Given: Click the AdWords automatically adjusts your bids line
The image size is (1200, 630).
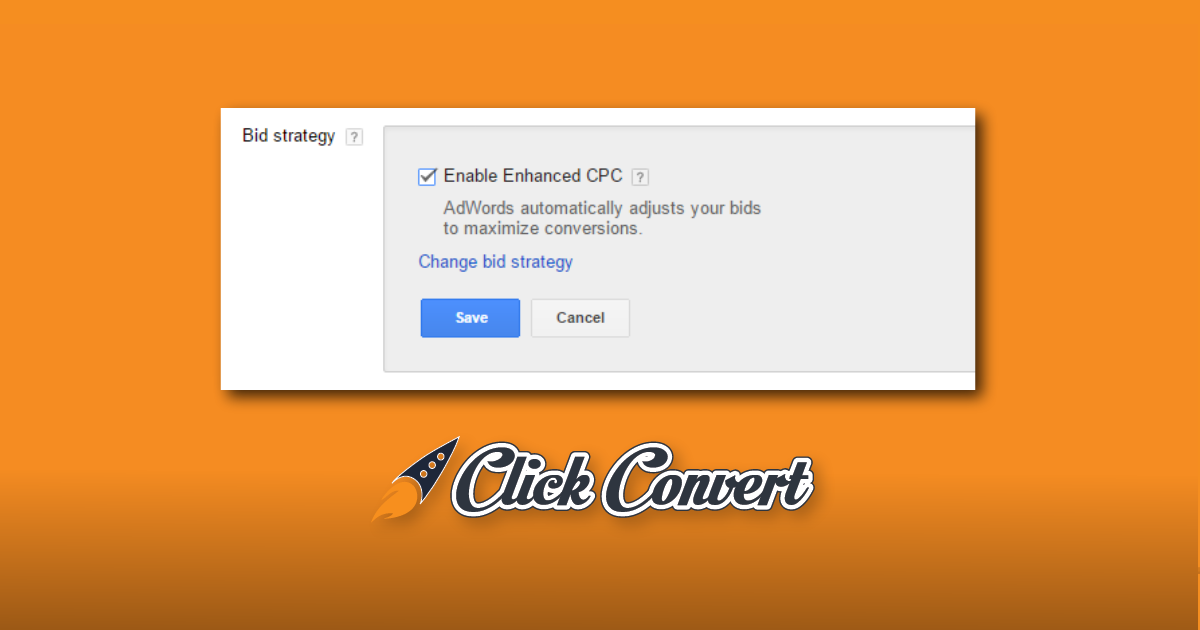Looking at the screenshot, I should coord(602,209).
